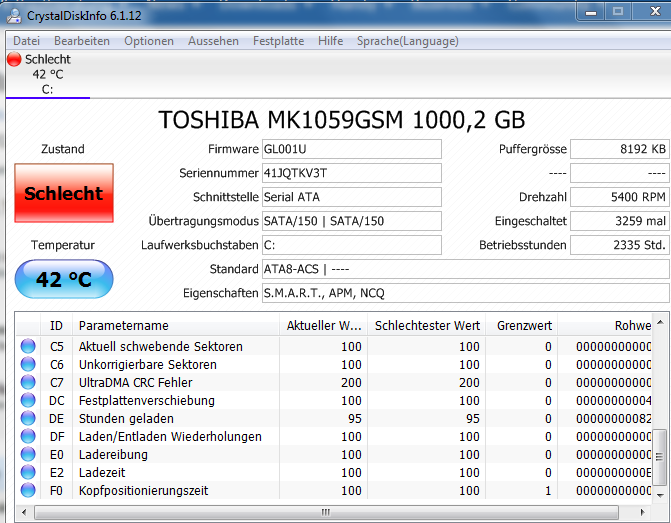
Task: Click the Betriebsstunden field 2335 Std.
Action: [620, 245]
